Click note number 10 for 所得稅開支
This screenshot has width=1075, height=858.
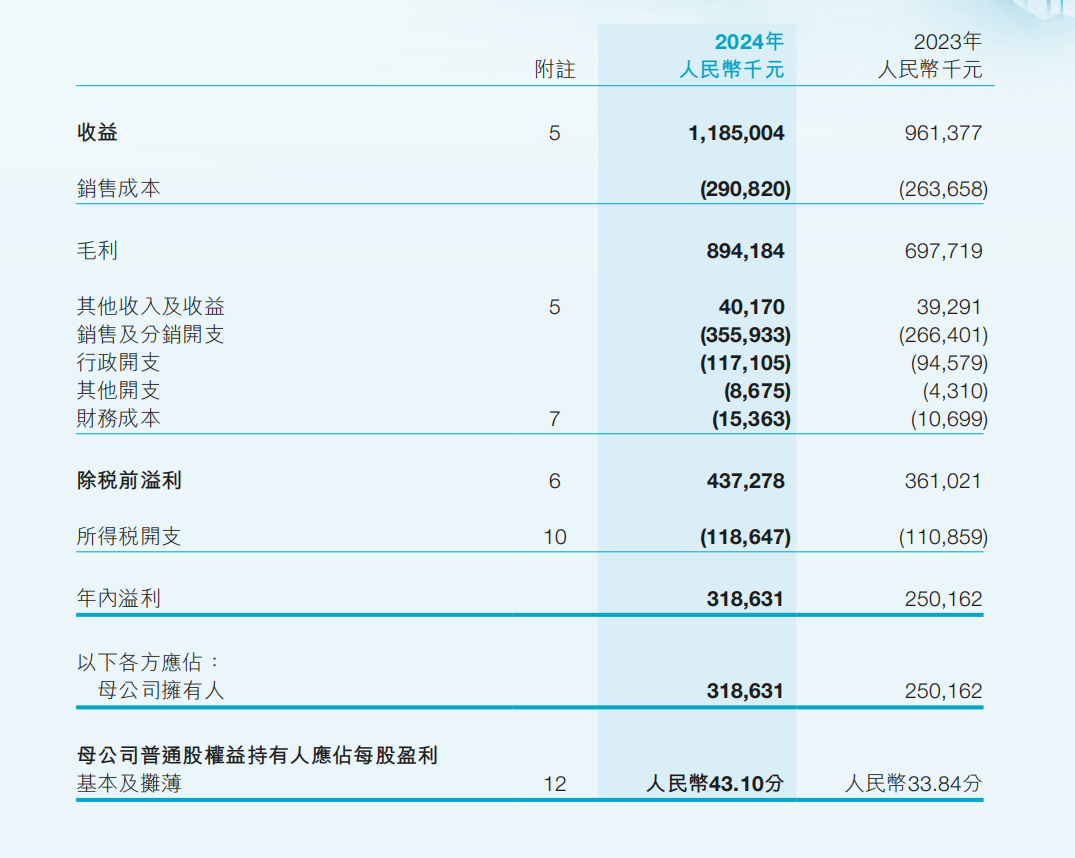point(555,537)
